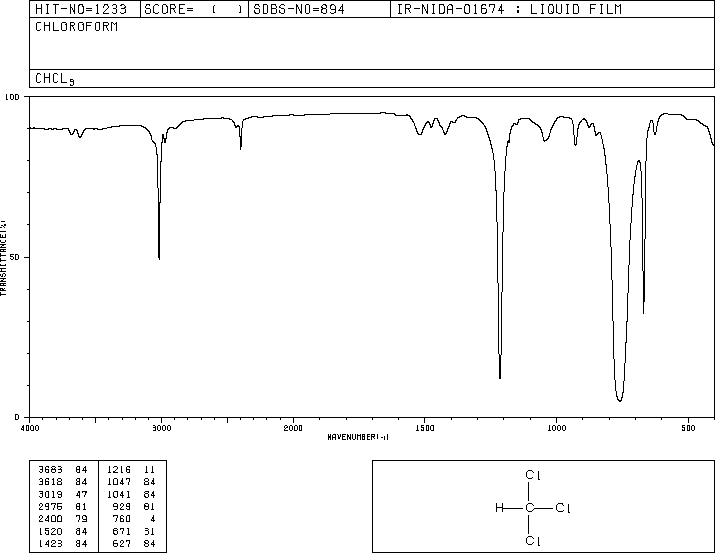The image size is (715, 553).
Task: Click the 760 peak table entry
Action: pyautogui.click(x=122, y=519)
